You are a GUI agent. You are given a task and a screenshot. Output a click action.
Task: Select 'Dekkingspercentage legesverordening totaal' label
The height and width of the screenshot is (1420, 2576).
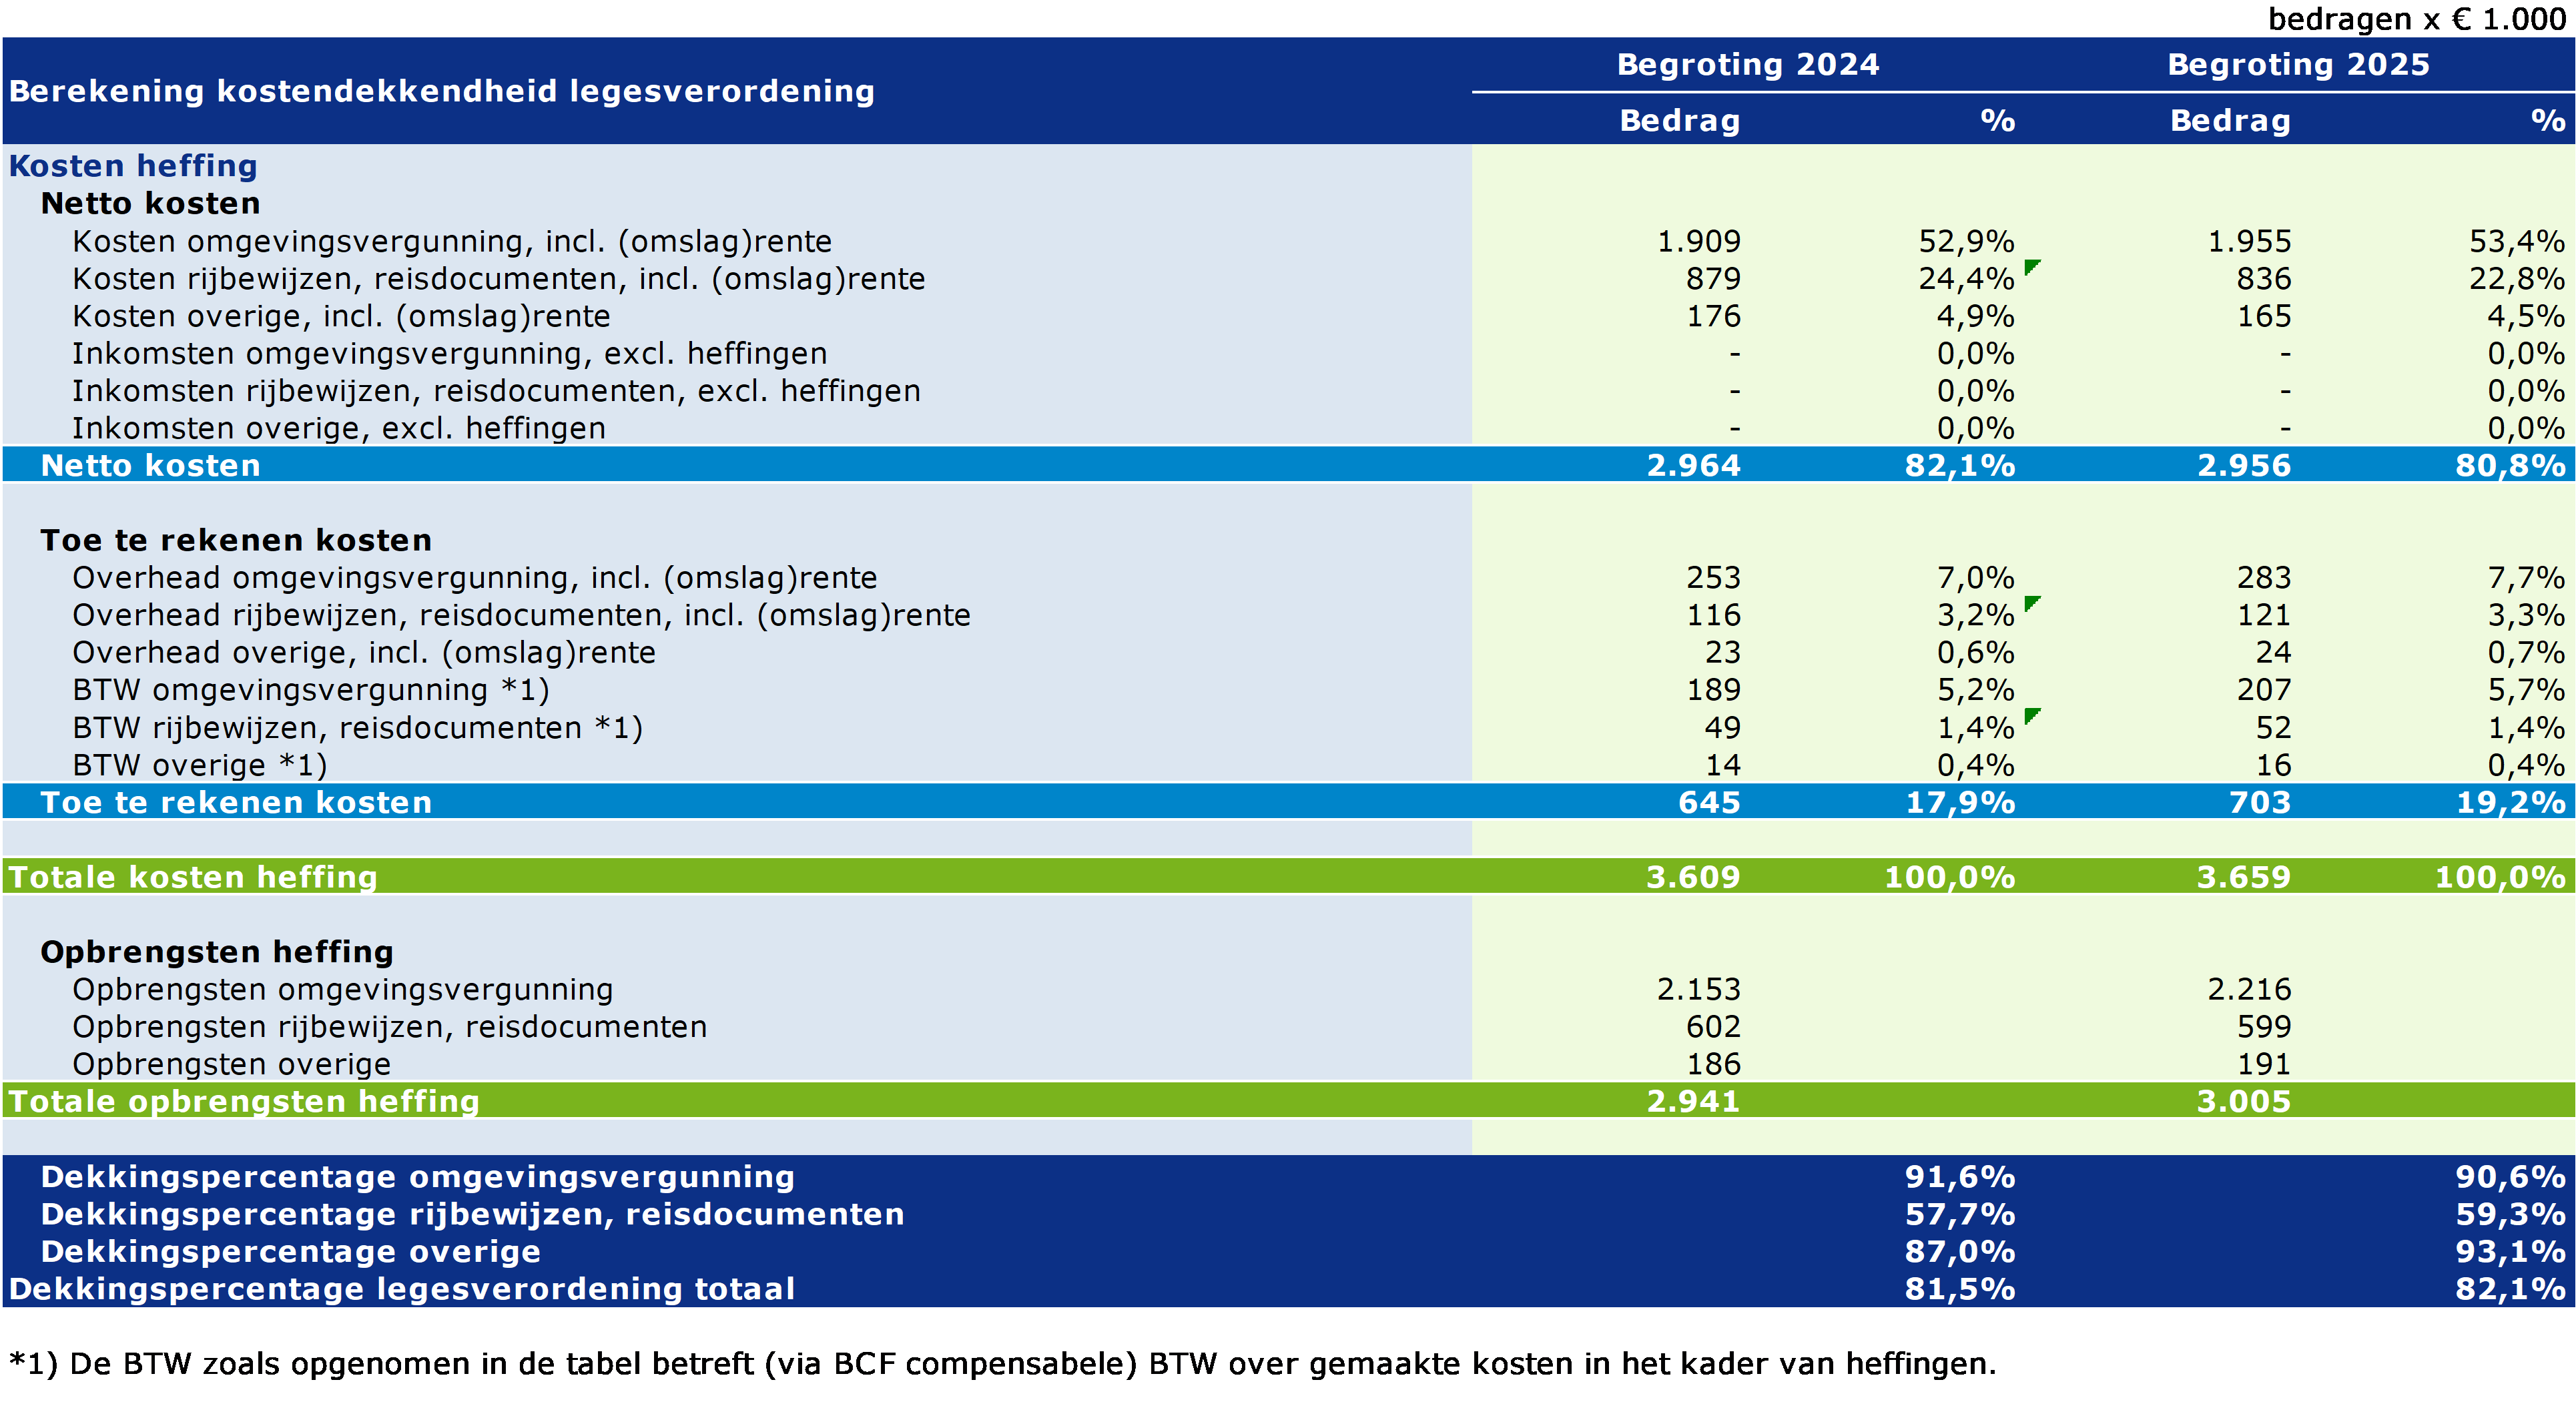coord(402,1290)
